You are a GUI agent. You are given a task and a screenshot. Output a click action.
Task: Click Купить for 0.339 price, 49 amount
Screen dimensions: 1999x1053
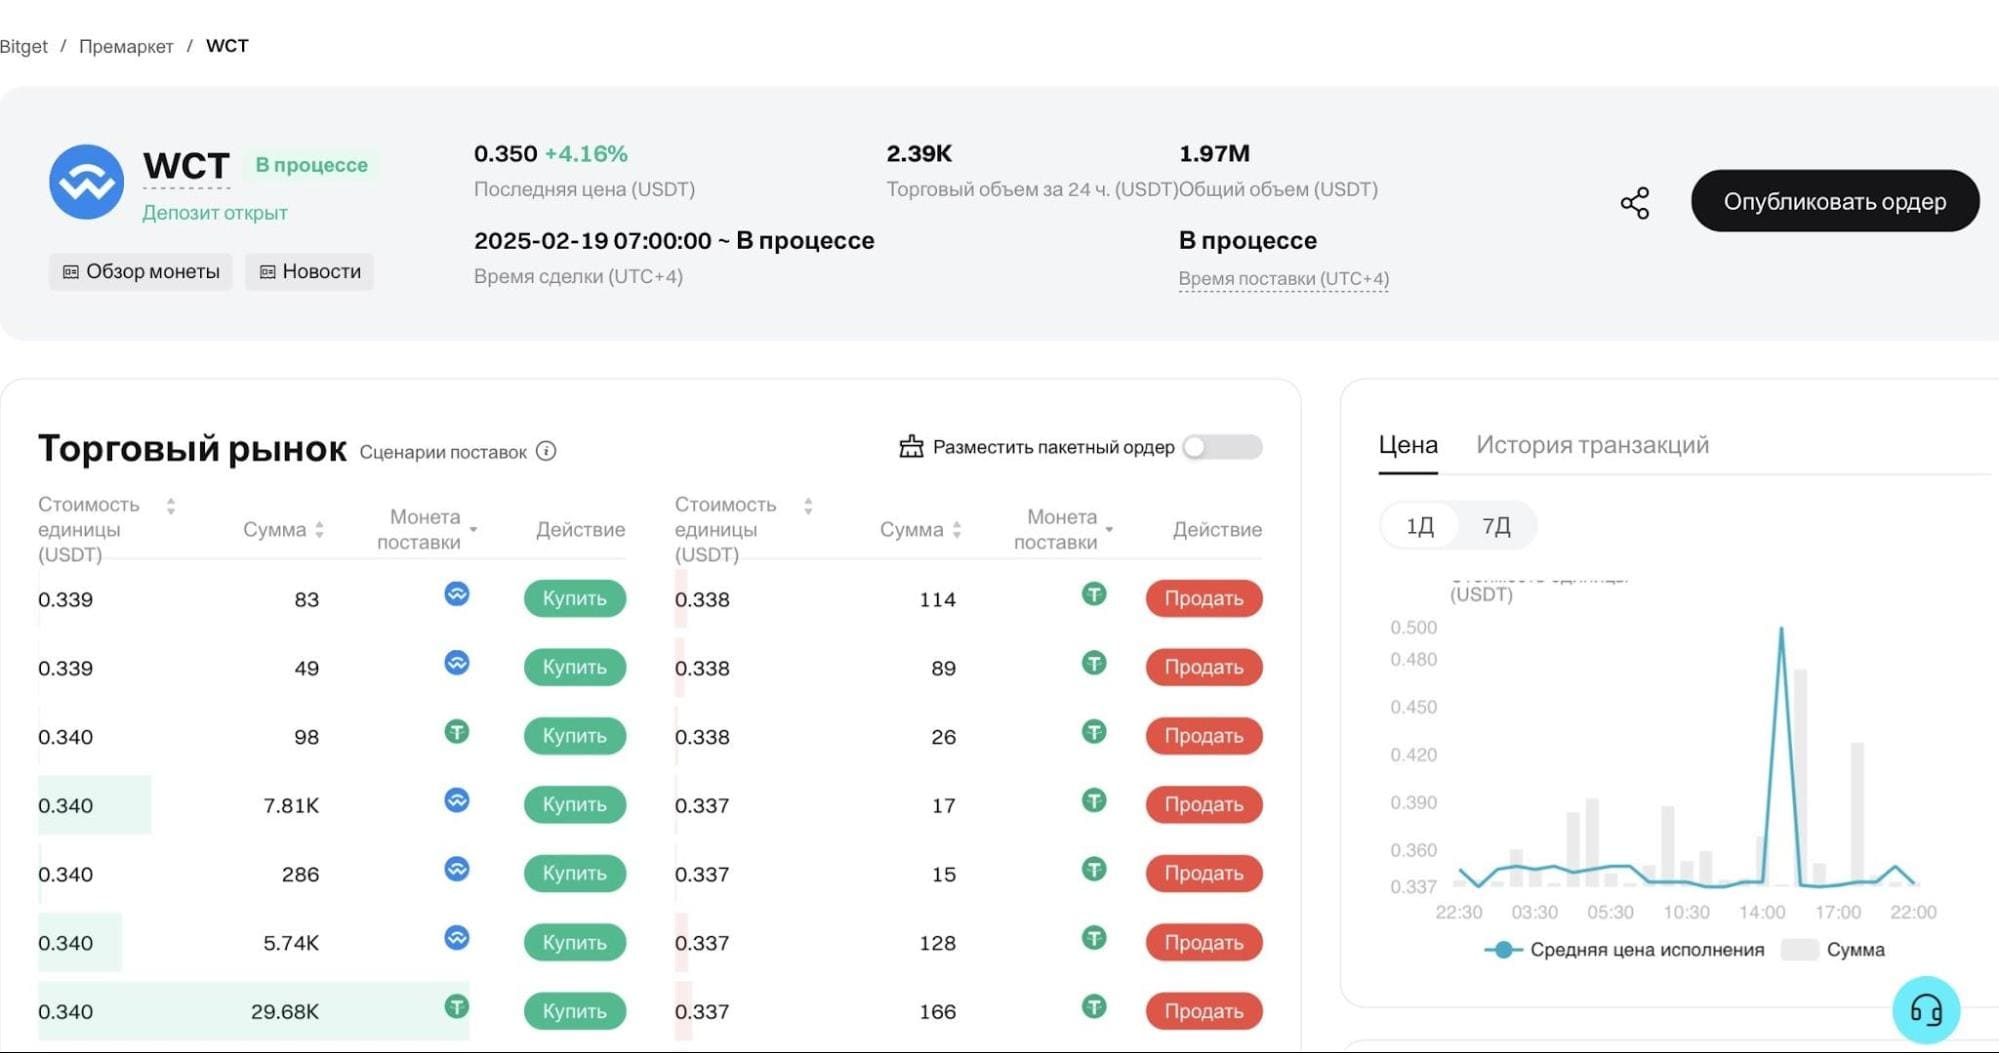[575, 667]
